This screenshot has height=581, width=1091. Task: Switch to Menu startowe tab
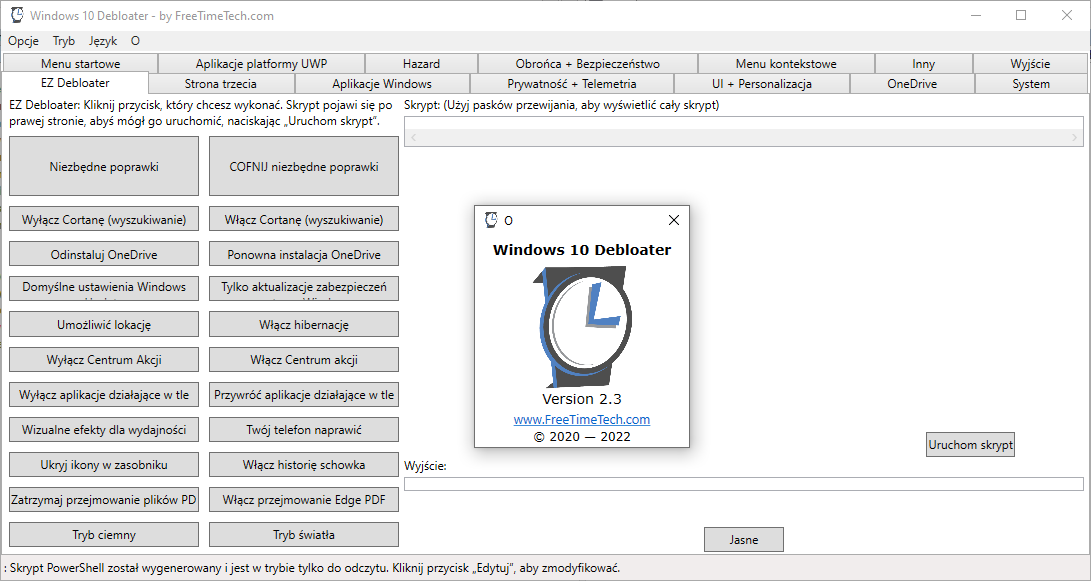click(x=80, y=63)
